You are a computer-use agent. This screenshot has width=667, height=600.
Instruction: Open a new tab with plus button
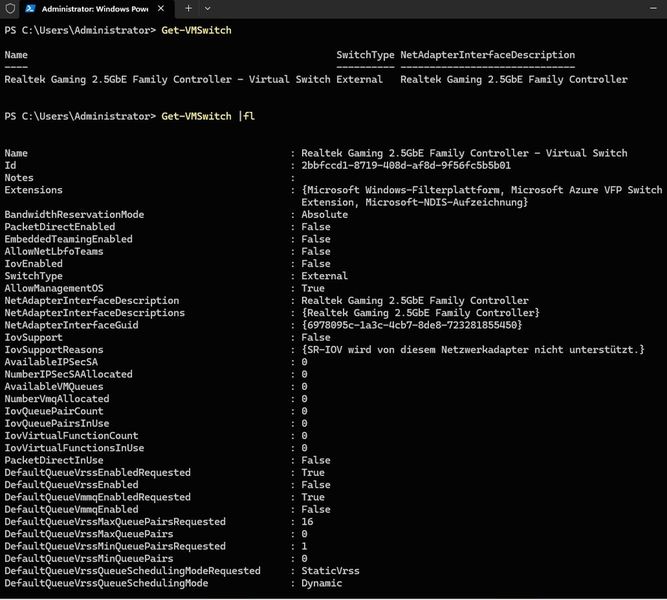(x=188, y=9)
